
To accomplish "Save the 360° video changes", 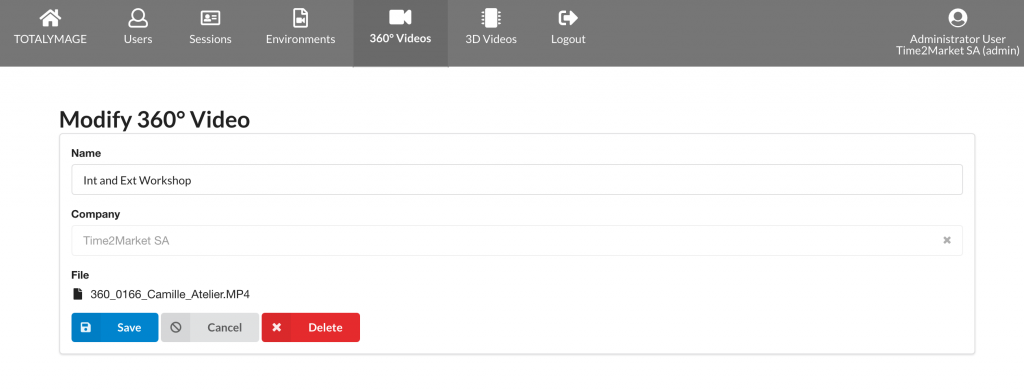I will (115, 327).
